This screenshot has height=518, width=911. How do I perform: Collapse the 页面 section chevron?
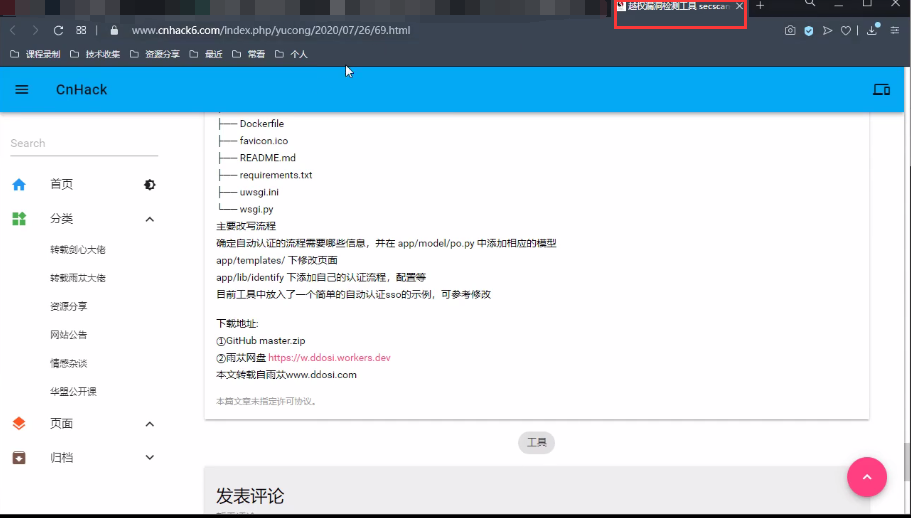(150, 424)
